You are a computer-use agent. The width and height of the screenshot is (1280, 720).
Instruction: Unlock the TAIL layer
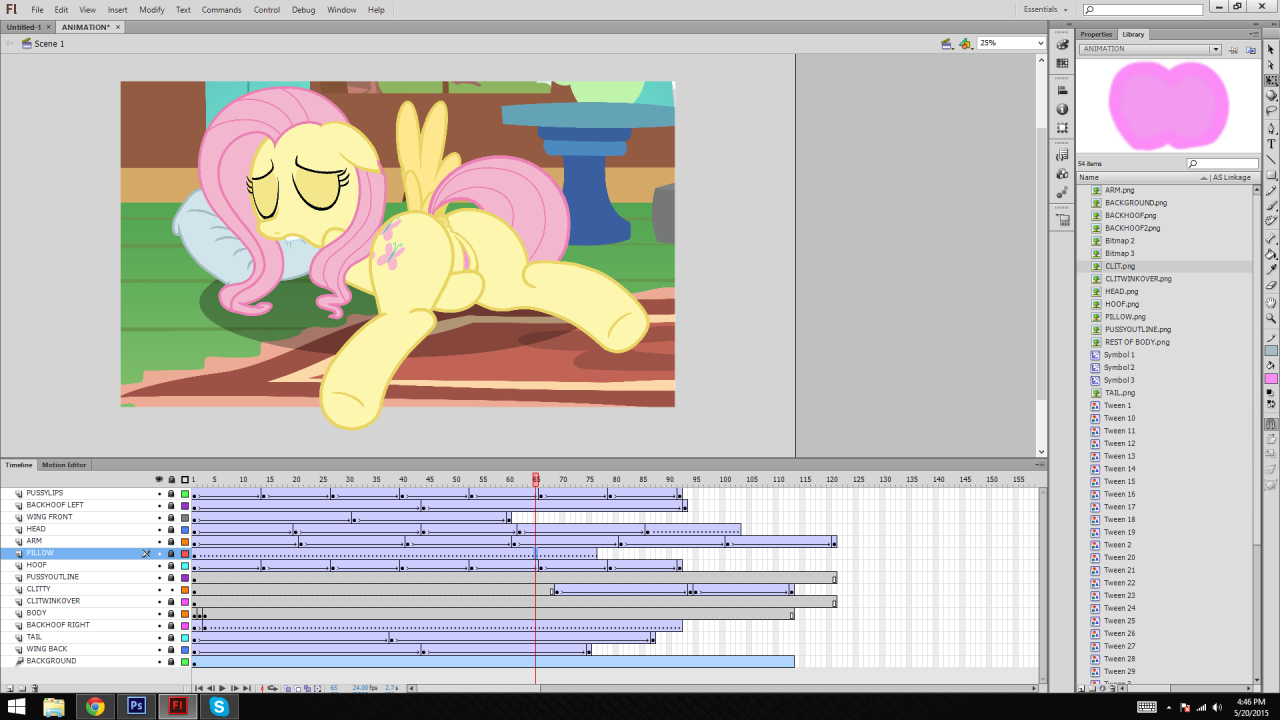[171, 637]
